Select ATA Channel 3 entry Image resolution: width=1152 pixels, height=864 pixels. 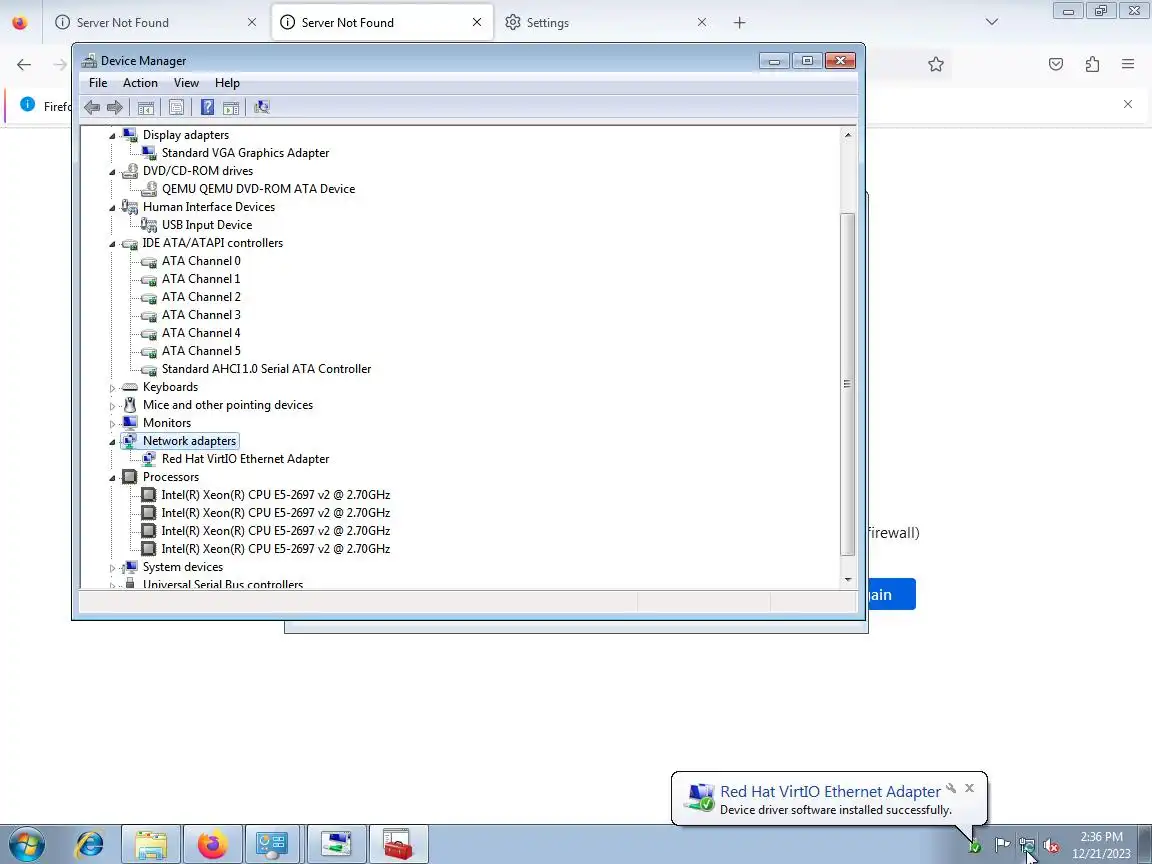tap(201, 314)
